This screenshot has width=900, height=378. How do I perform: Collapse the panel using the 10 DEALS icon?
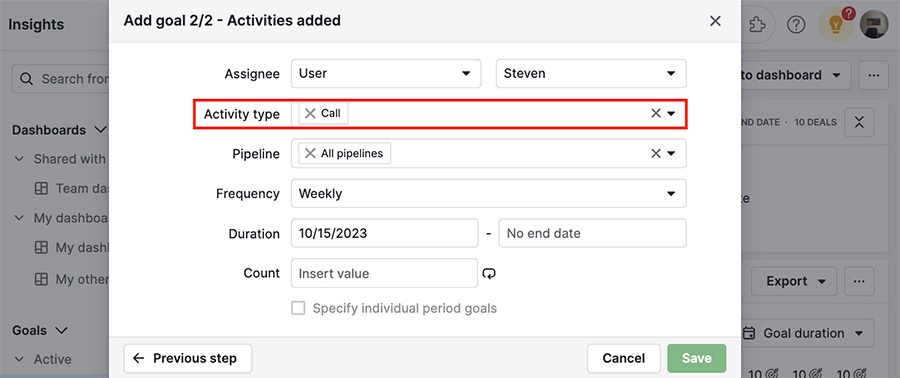[859, 122]
